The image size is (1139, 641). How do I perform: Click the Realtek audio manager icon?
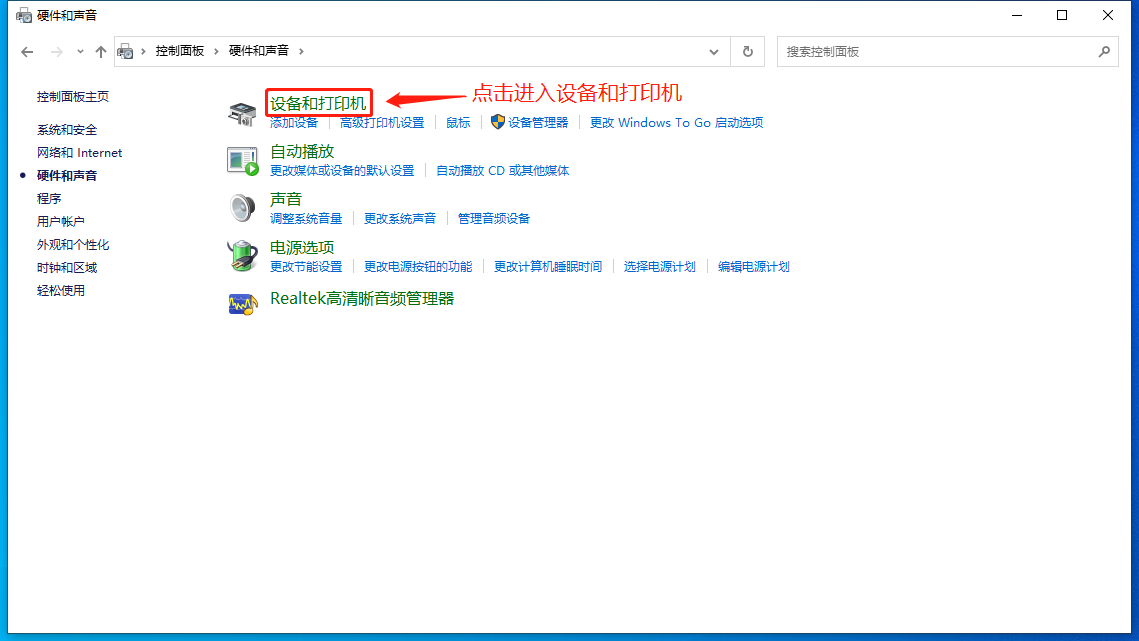242,303
